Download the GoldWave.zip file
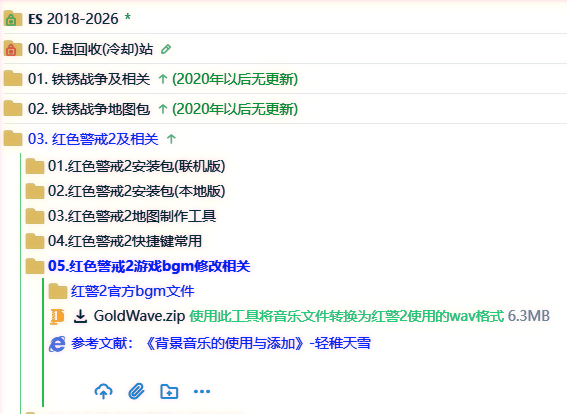Image resolution: width=567 pixels, height=414 pixels. pyautogui.click(x=139, y=316)
